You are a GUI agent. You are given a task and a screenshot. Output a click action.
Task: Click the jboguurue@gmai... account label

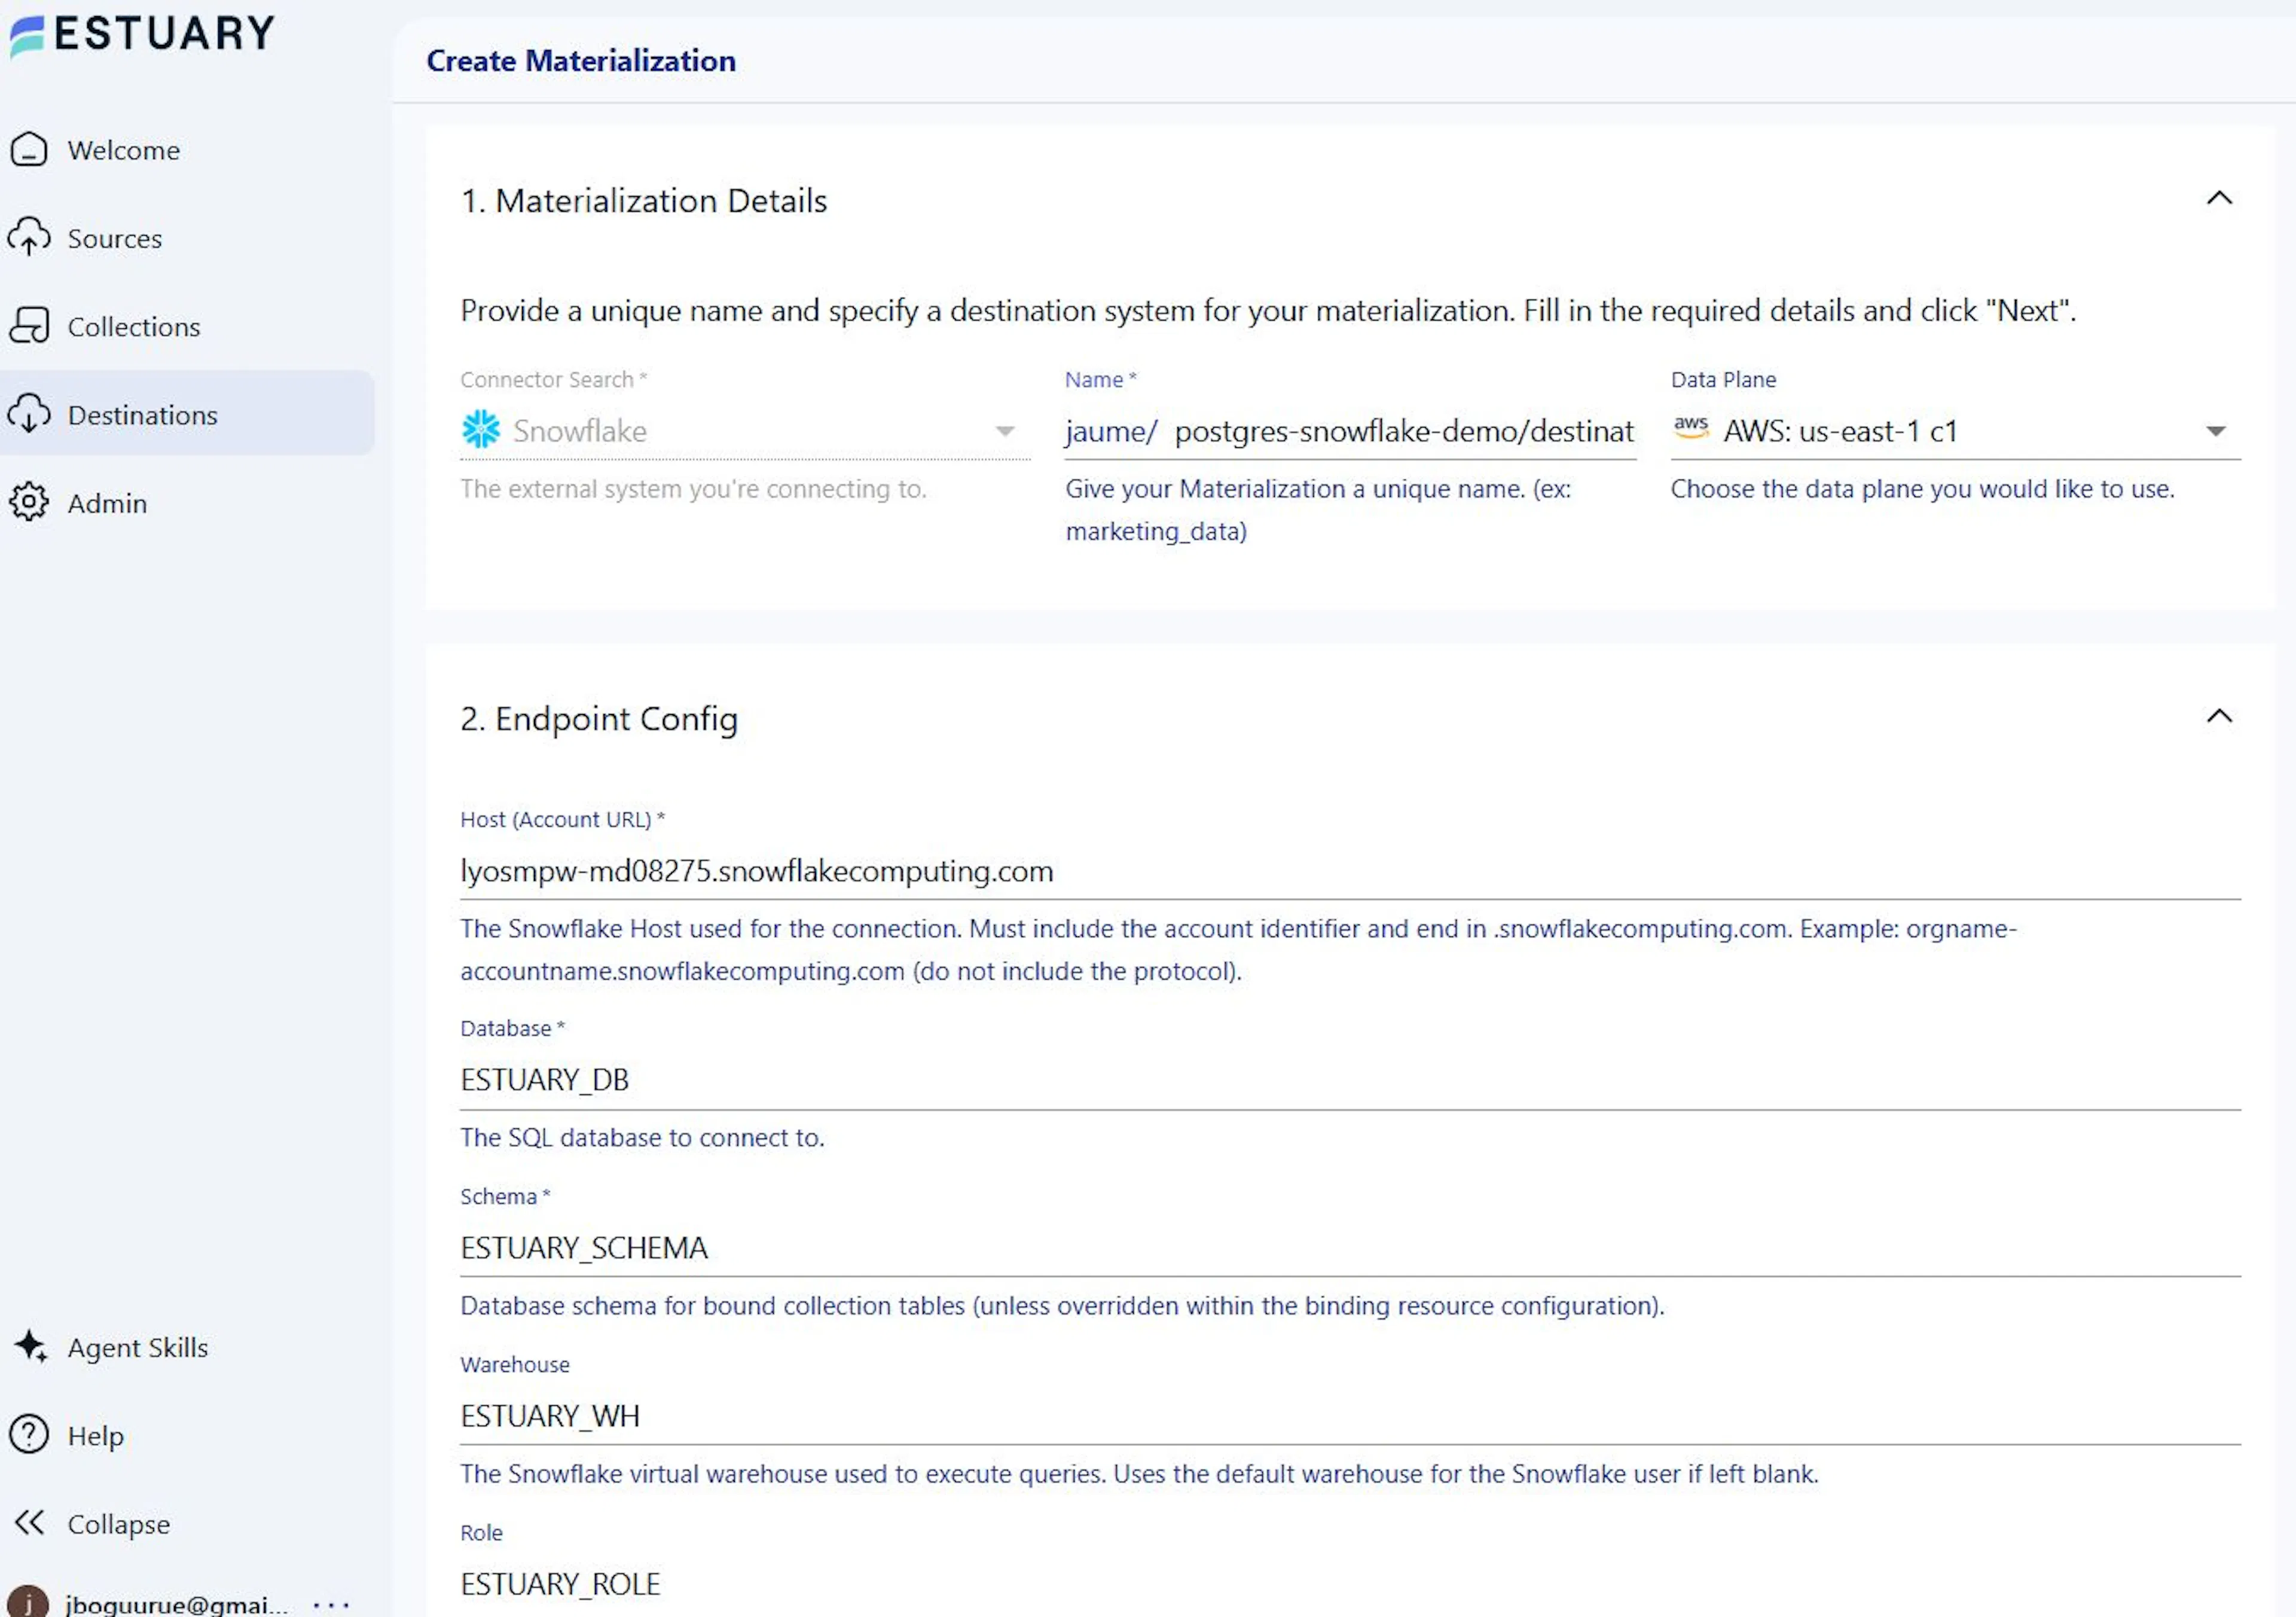177,1605
